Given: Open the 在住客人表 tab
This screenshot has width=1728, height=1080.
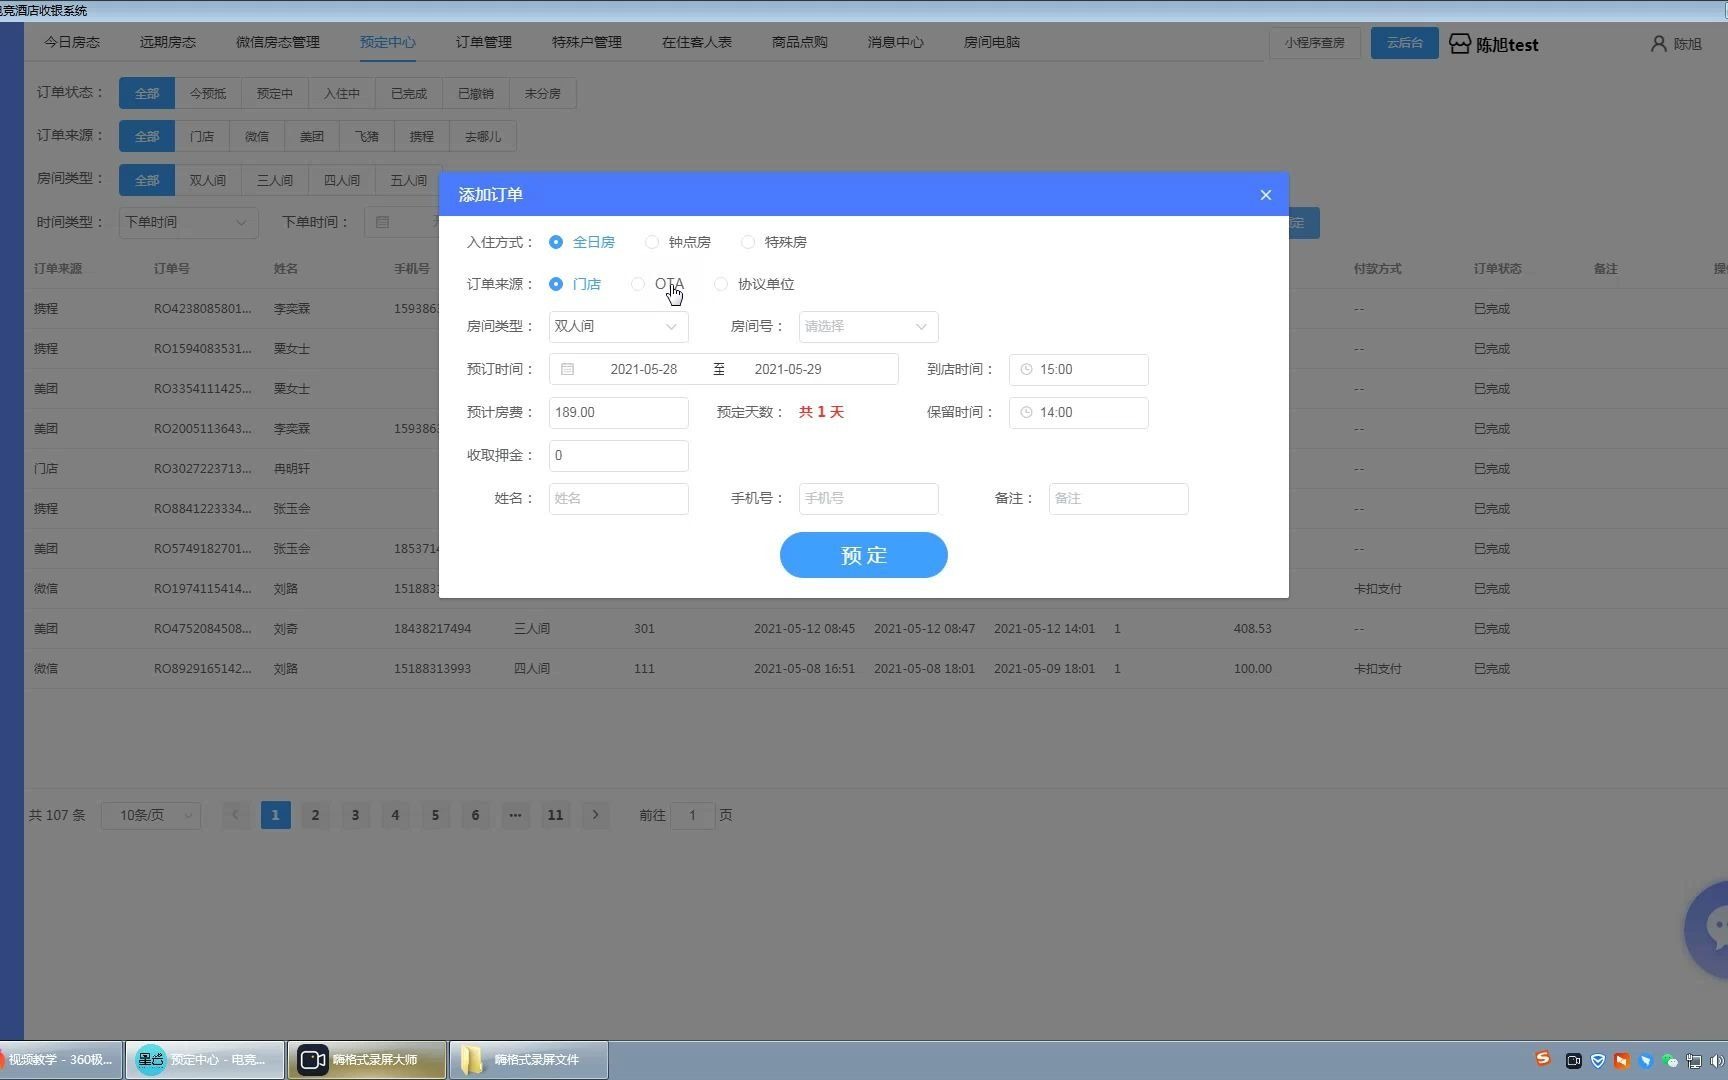Looking at the screenshot, I should [x=697, y=42].
